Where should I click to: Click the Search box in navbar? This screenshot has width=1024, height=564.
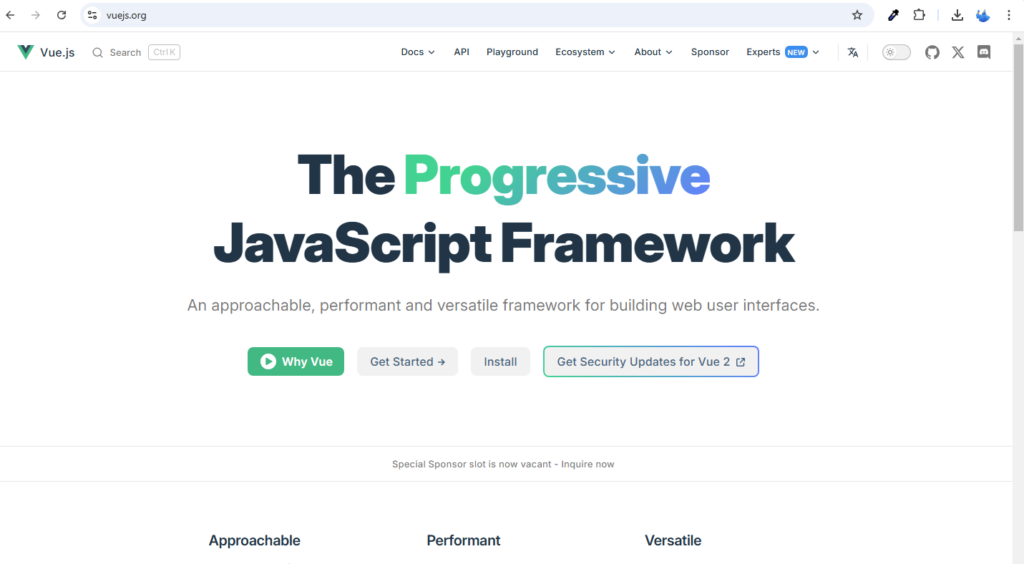click(136, 52)
